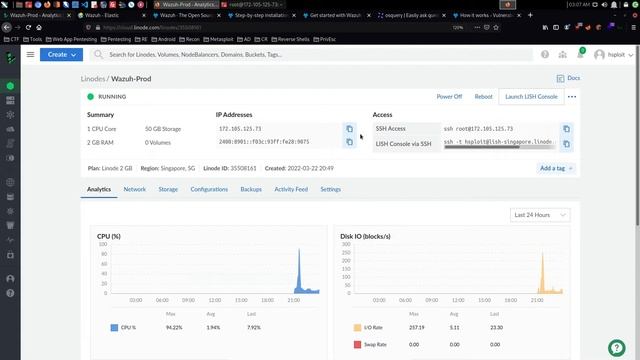This screenshot has width=640, height=360.
Task: Focus the Linodes search field
Action: click(x=312, y=54)
